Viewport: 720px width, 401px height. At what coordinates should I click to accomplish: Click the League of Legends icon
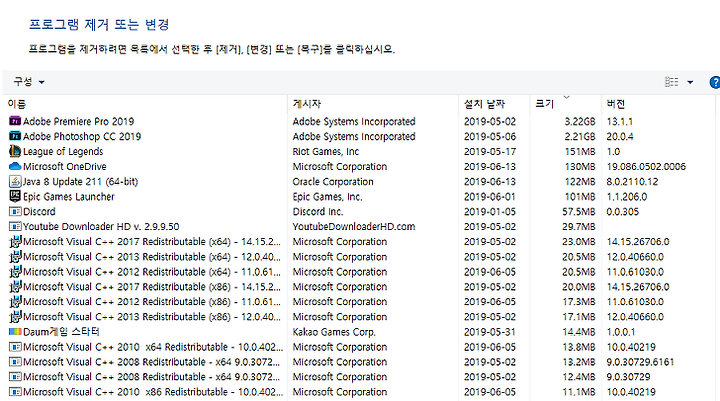click(15, 151)
